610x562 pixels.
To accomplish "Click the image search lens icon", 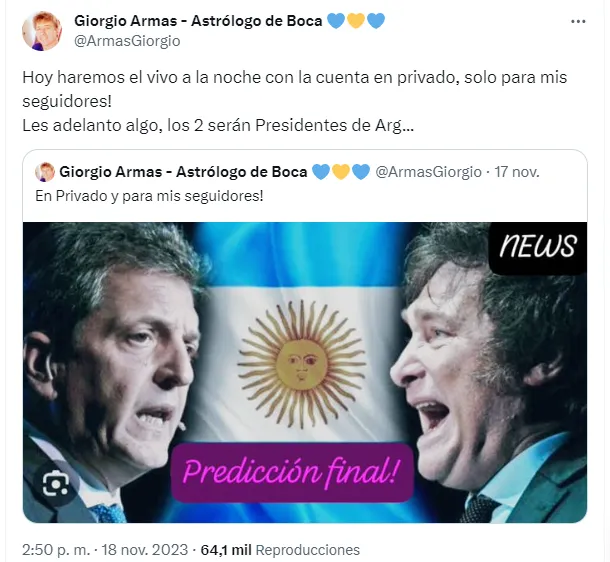I will (56, 485).
